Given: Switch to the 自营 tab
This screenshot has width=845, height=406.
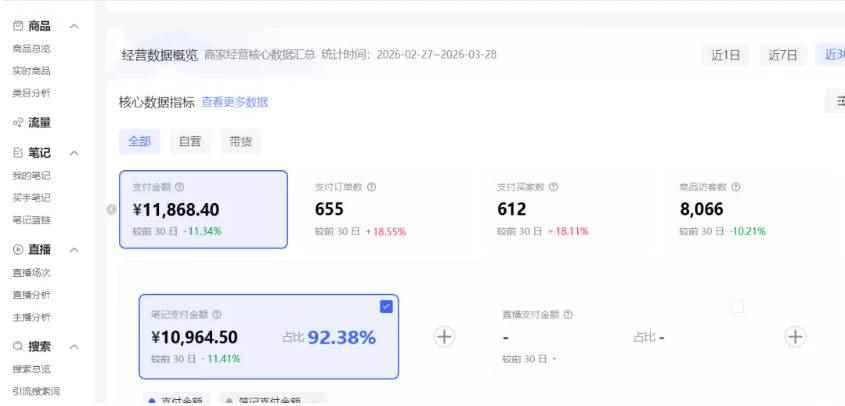Looking at the screenshot, I should click(x=190, y=141).
